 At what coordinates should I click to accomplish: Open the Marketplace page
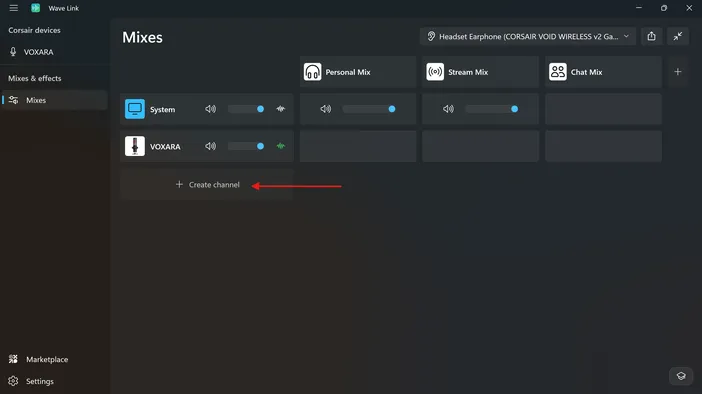coord(55,360)
